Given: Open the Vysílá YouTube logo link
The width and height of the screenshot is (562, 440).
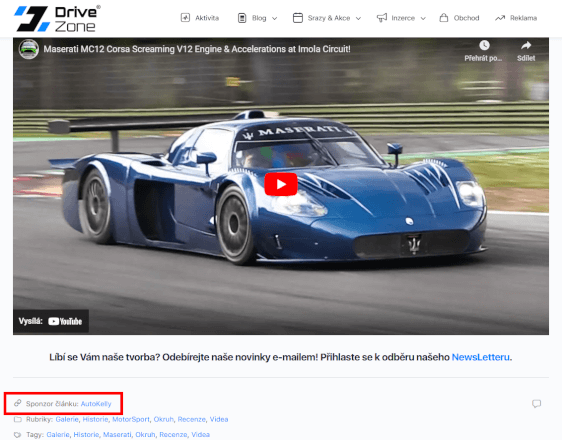Looking at the screenshot, I should [65, 321].
